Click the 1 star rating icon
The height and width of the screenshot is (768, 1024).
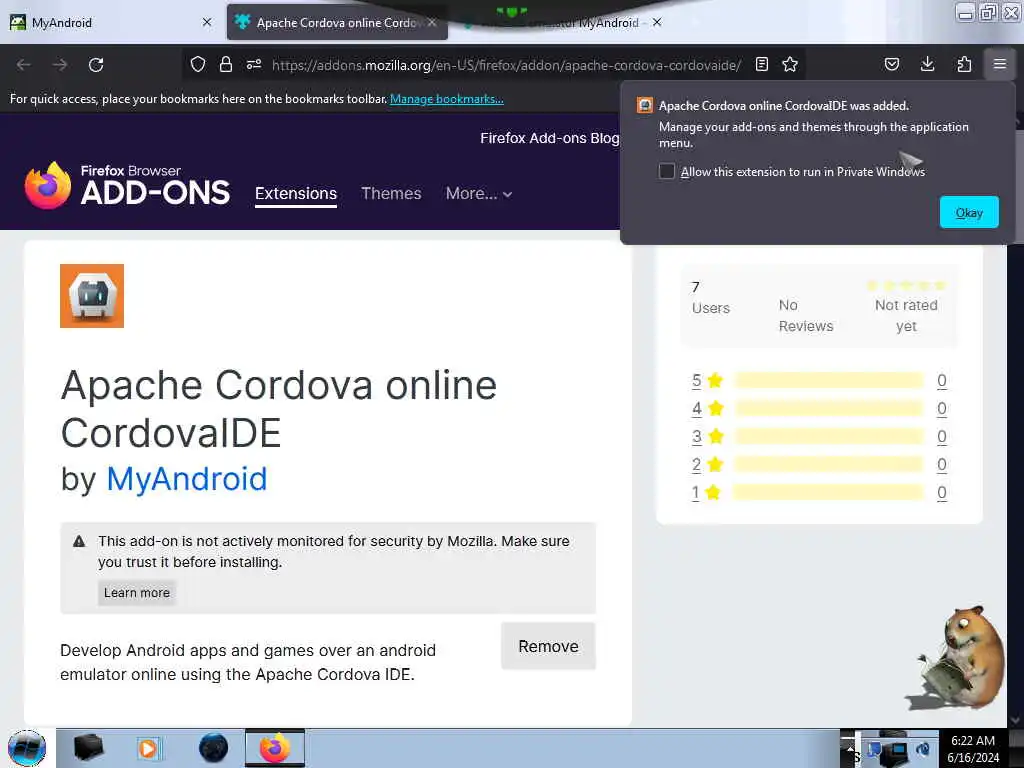click(x=713, y=492)
